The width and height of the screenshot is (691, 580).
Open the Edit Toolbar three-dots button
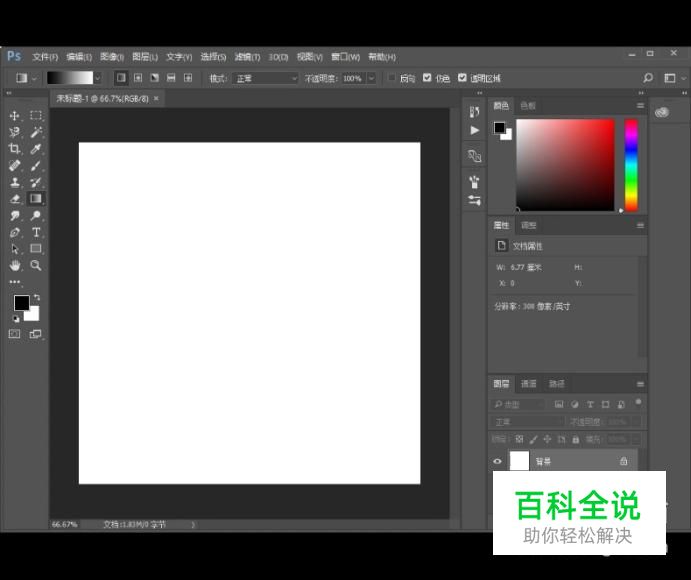click(x=15, y=282)
